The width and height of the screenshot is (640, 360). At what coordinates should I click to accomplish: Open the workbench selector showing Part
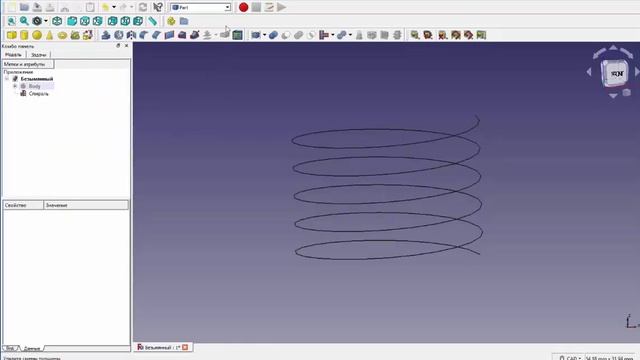[x=200, y=7]
